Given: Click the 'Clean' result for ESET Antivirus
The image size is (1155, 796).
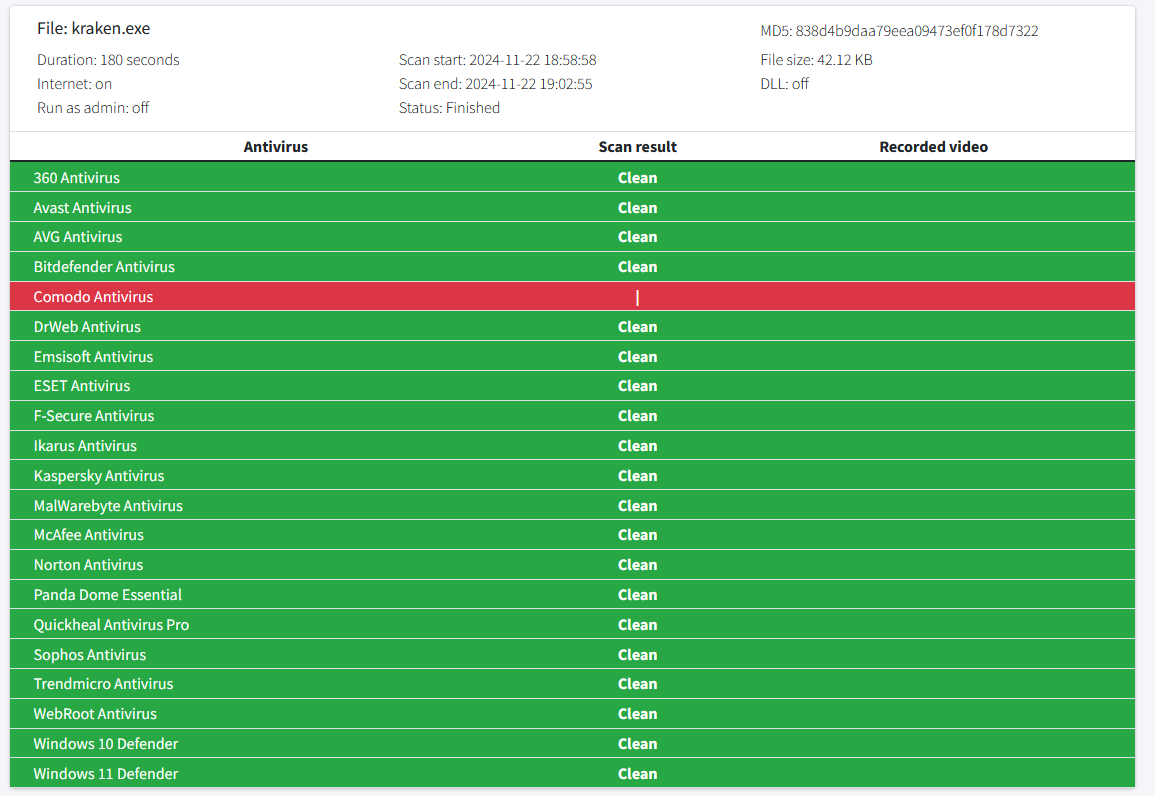Looking at the screenshot, I should (x=637, y=386).
